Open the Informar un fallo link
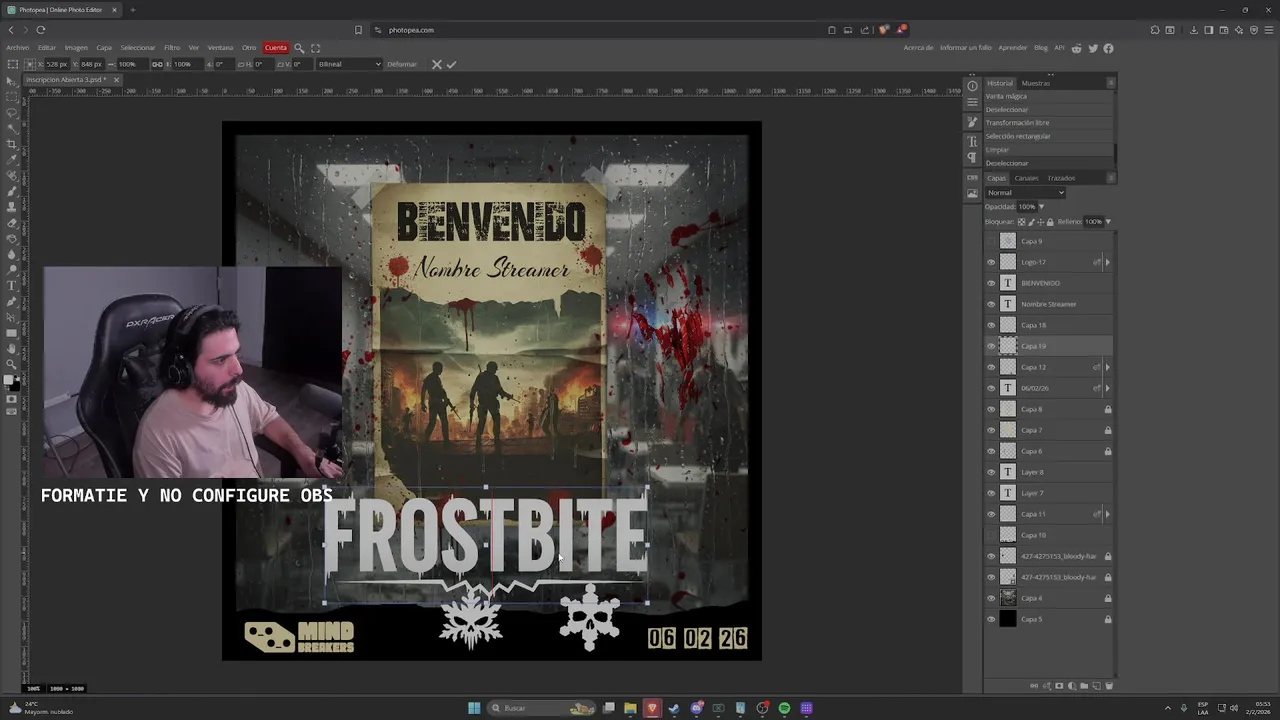This screenshot has height=720, width=1280. point(966,48)
